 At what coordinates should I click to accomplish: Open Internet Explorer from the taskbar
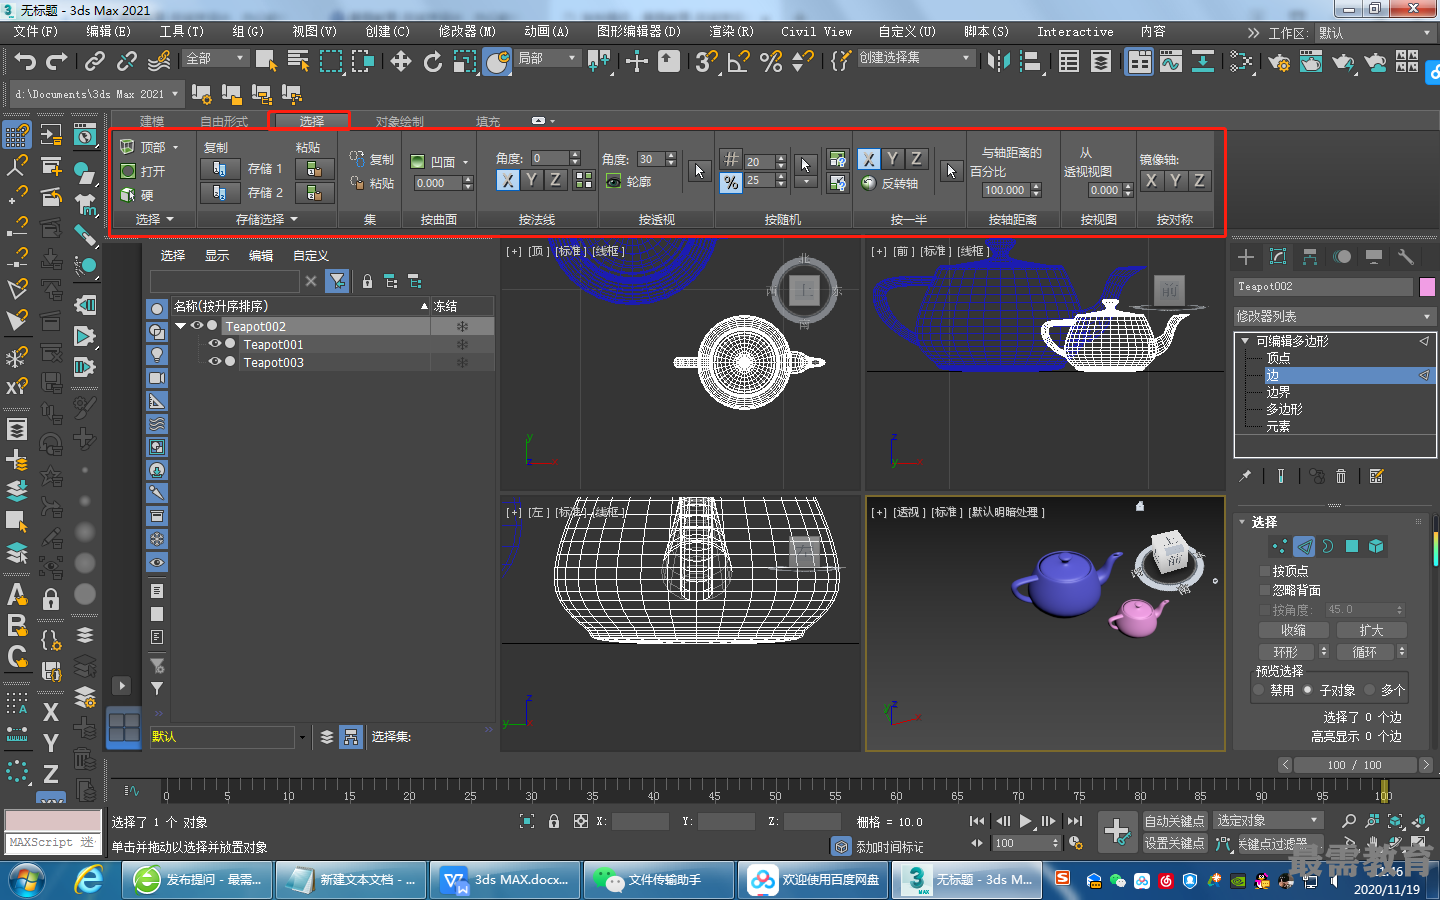point(89,880)
